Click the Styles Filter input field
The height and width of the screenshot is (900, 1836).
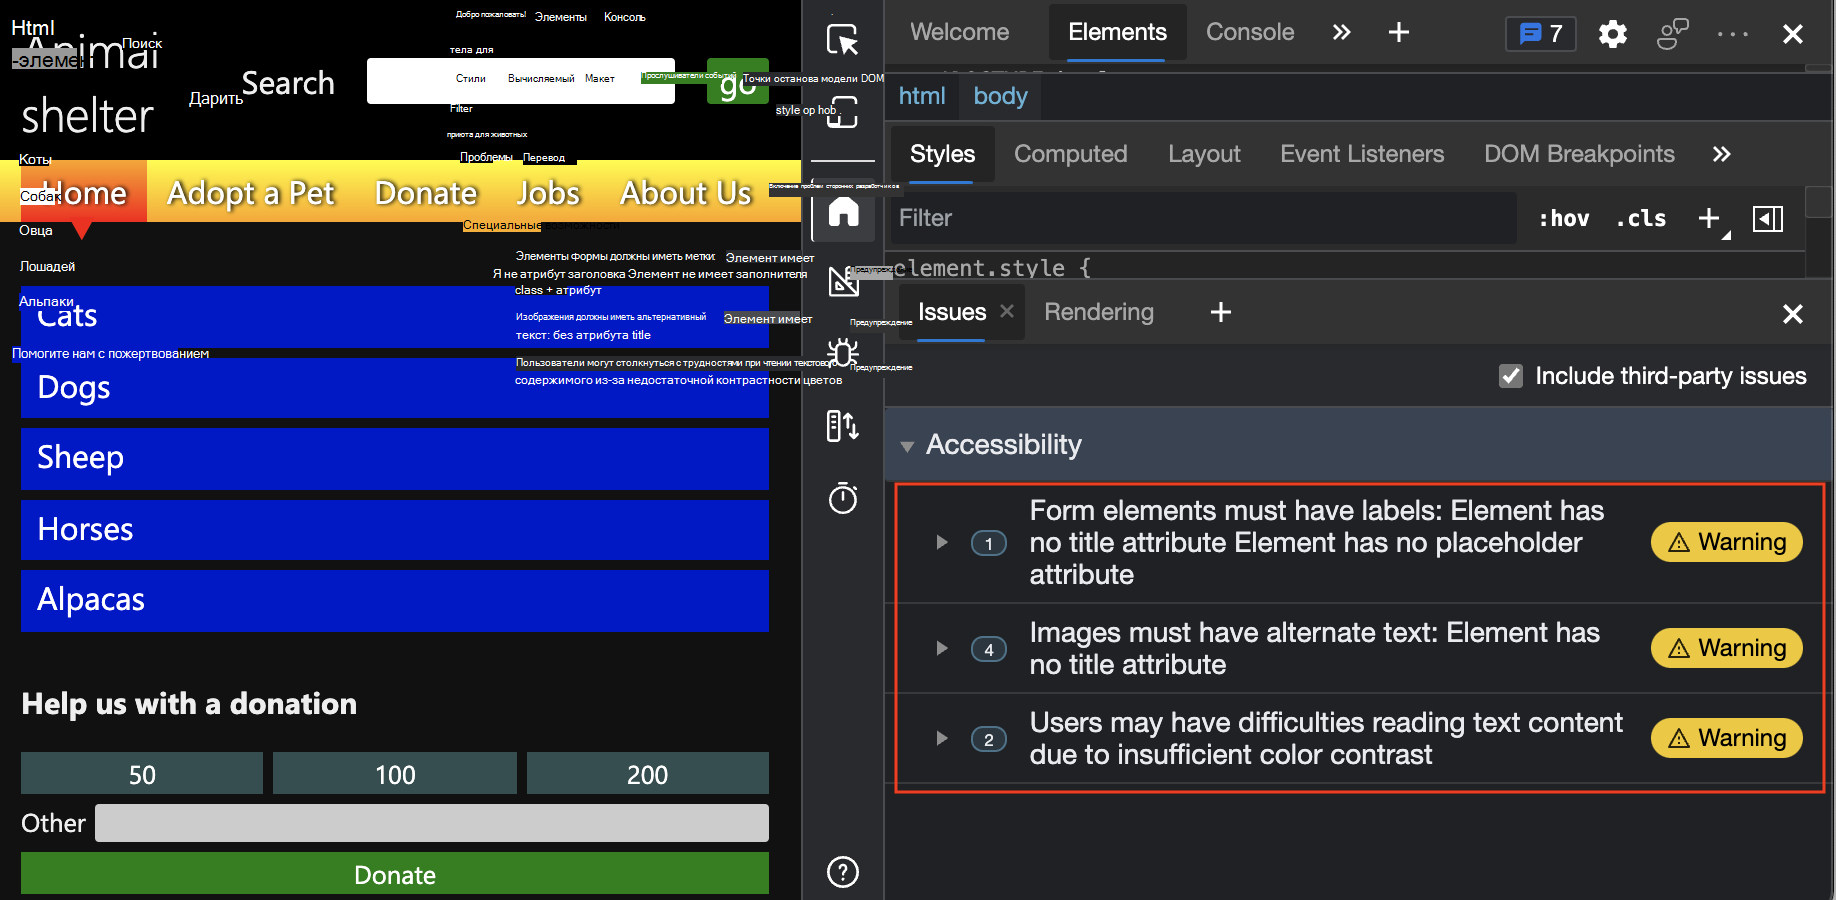1200,218
